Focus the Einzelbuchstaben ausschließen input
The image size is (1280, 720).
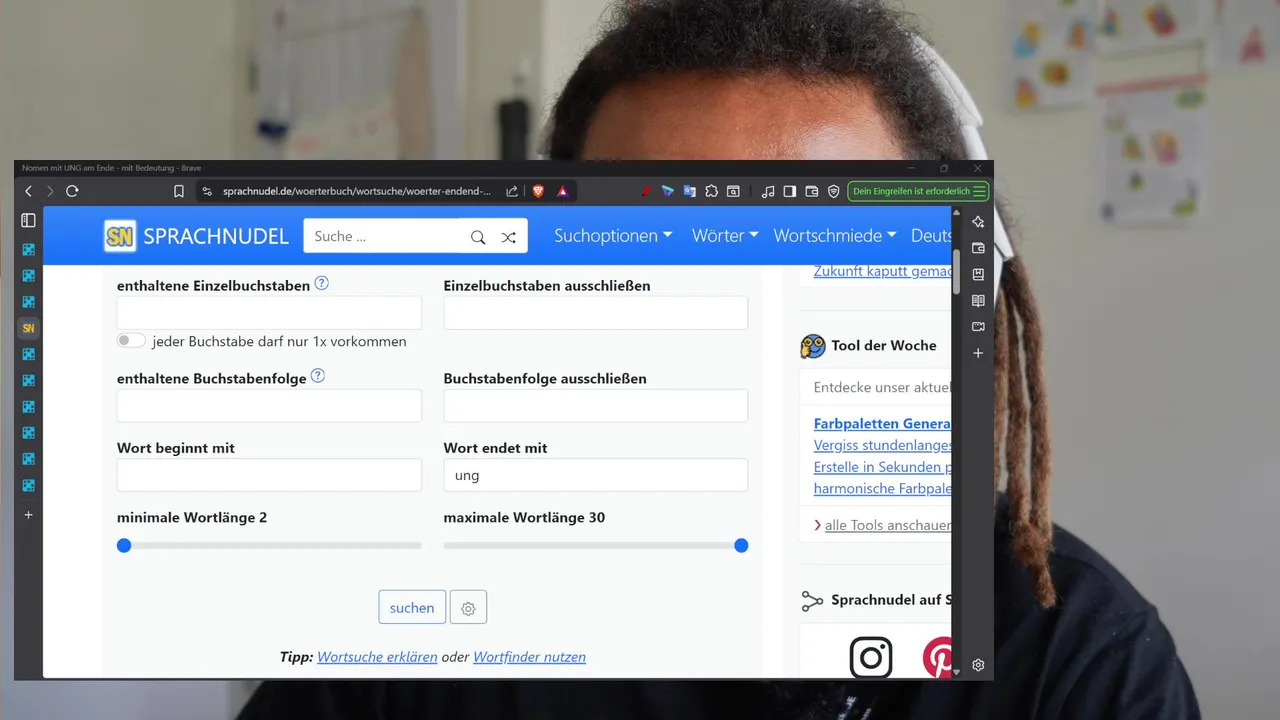point(596,313)
